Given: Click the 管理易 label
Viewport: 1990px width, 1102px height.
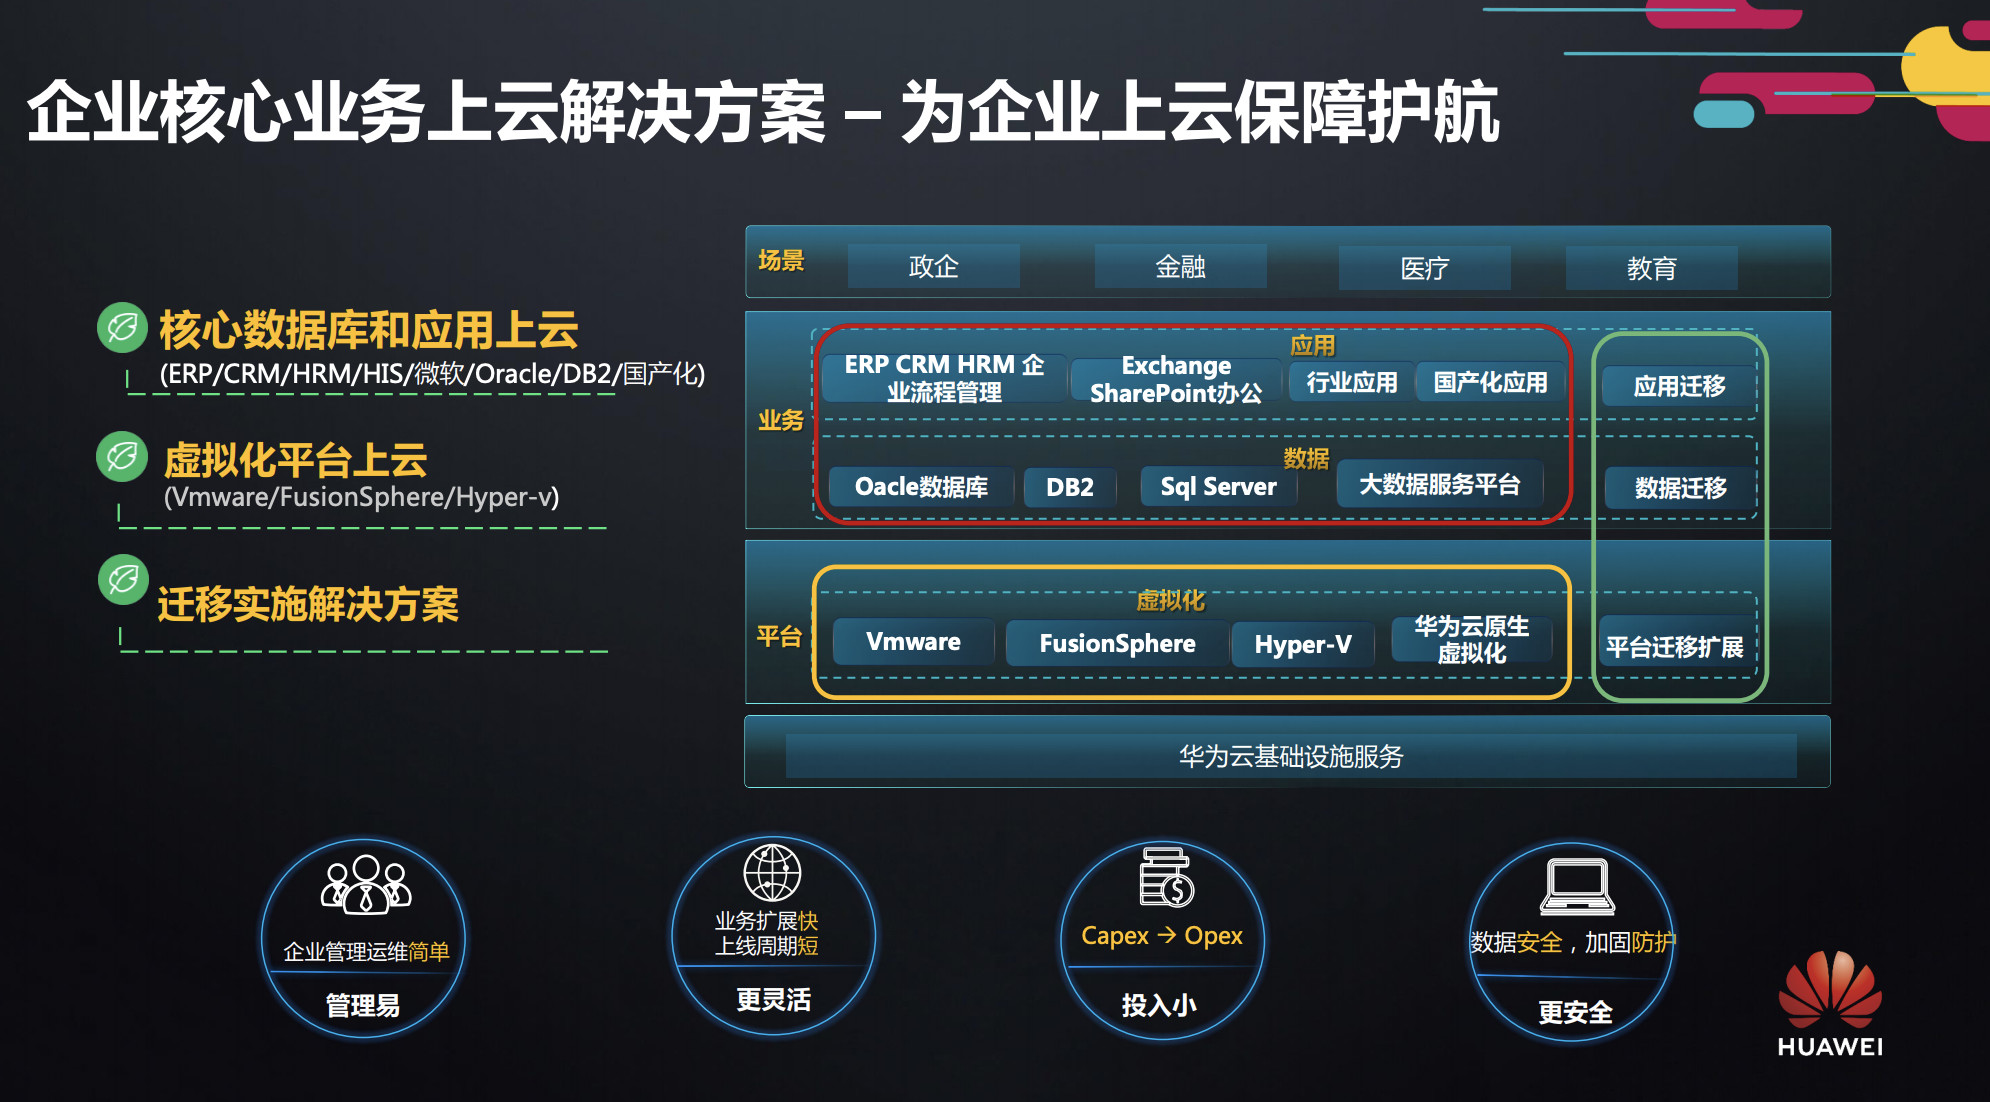Looking at the screenshot, I should click(x=363, y=1005).
